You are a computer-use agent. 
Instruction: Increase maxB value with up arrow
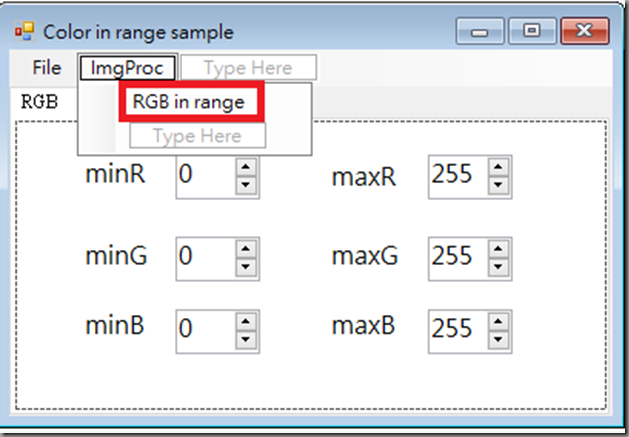click(499, 321)
